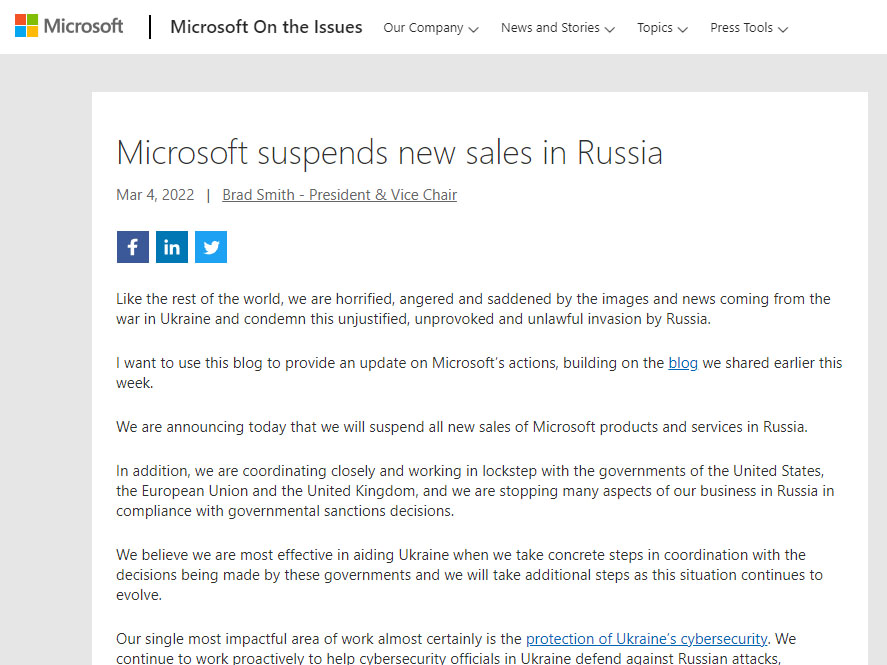Open Brad Smith author page link
The image size is (887, 665).
point(339,195)
